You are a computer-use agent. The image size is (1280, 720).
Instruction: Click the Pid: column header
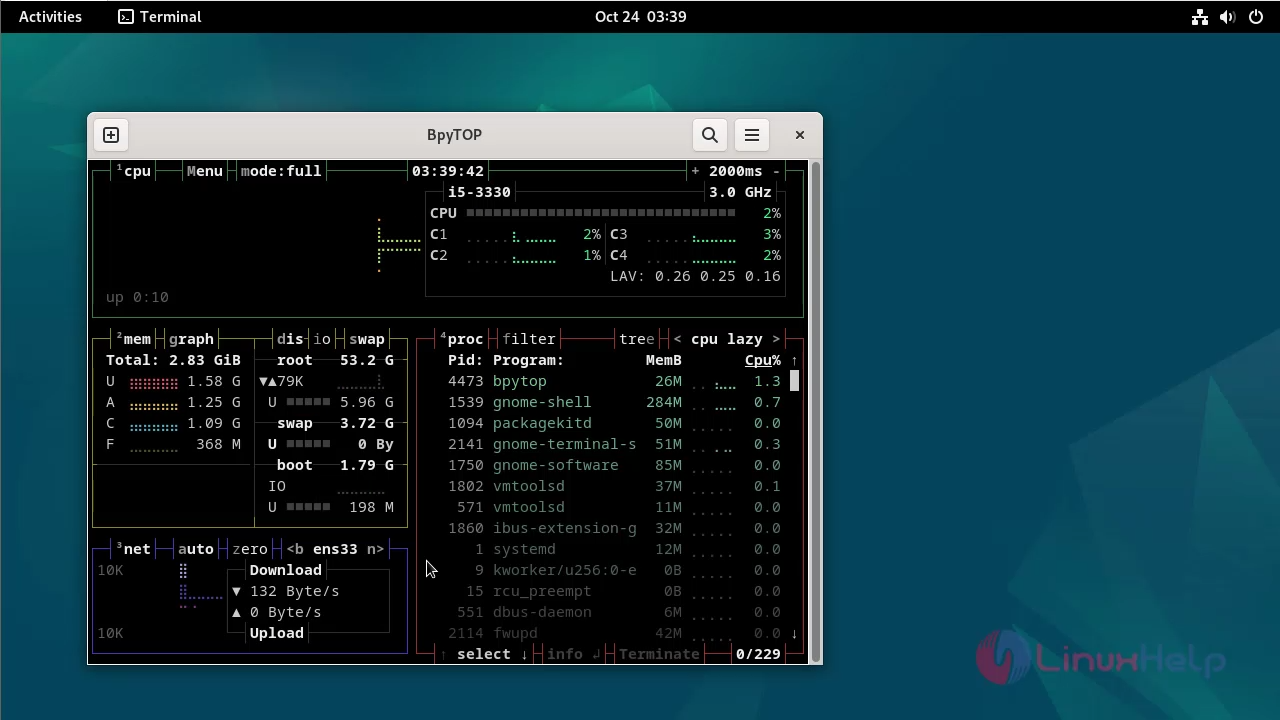[466, 360]
